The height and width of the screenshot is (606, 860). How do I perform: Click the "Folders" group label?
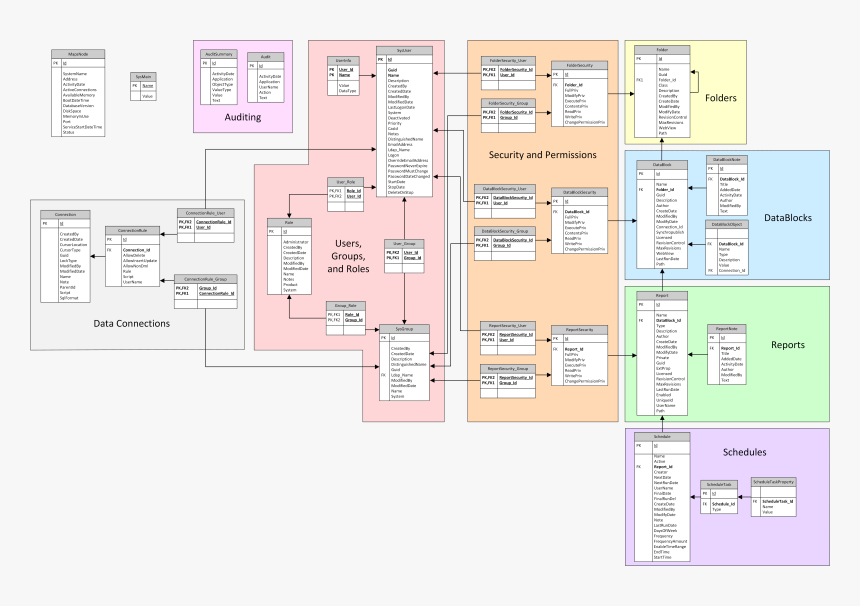(x=721, y=98)
